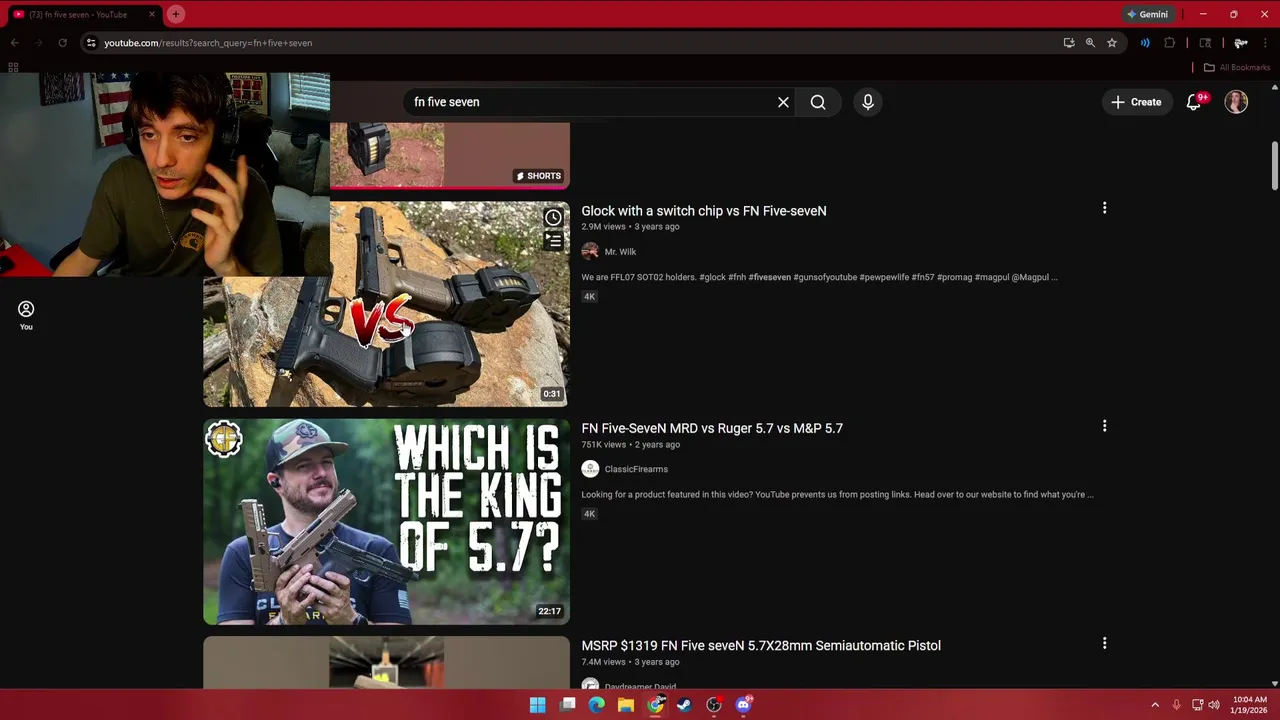1280x720 pixels.
Task: Open 'FN Five-SeveN MRD vs Ruger 5.7 vs M&P 5.7'
Action: click(712, 428)
